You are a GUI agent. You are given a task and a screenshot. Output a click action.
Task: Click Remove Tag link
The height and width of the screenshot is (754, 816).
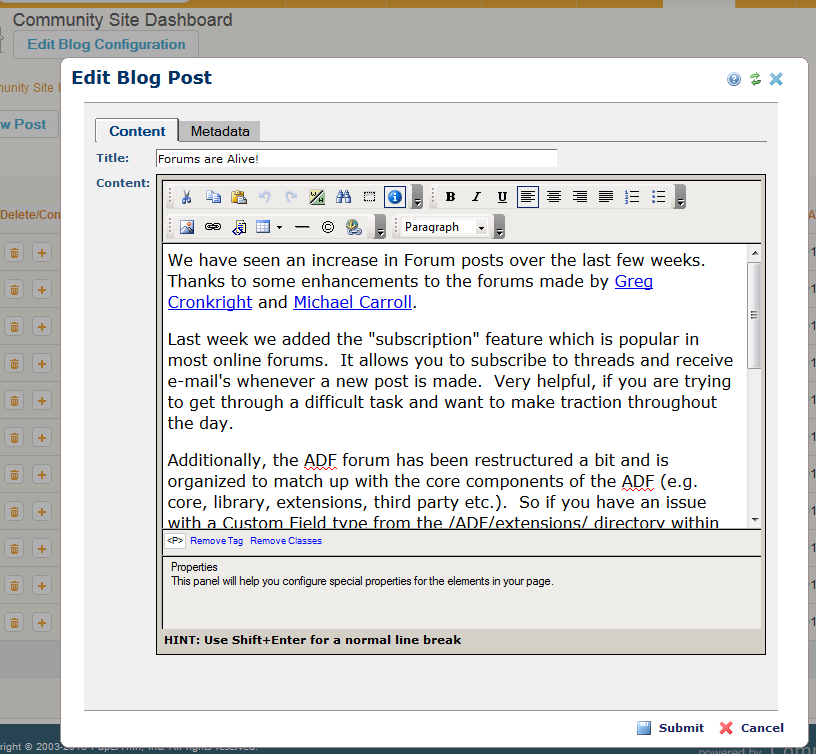click(x=216, y=541)
